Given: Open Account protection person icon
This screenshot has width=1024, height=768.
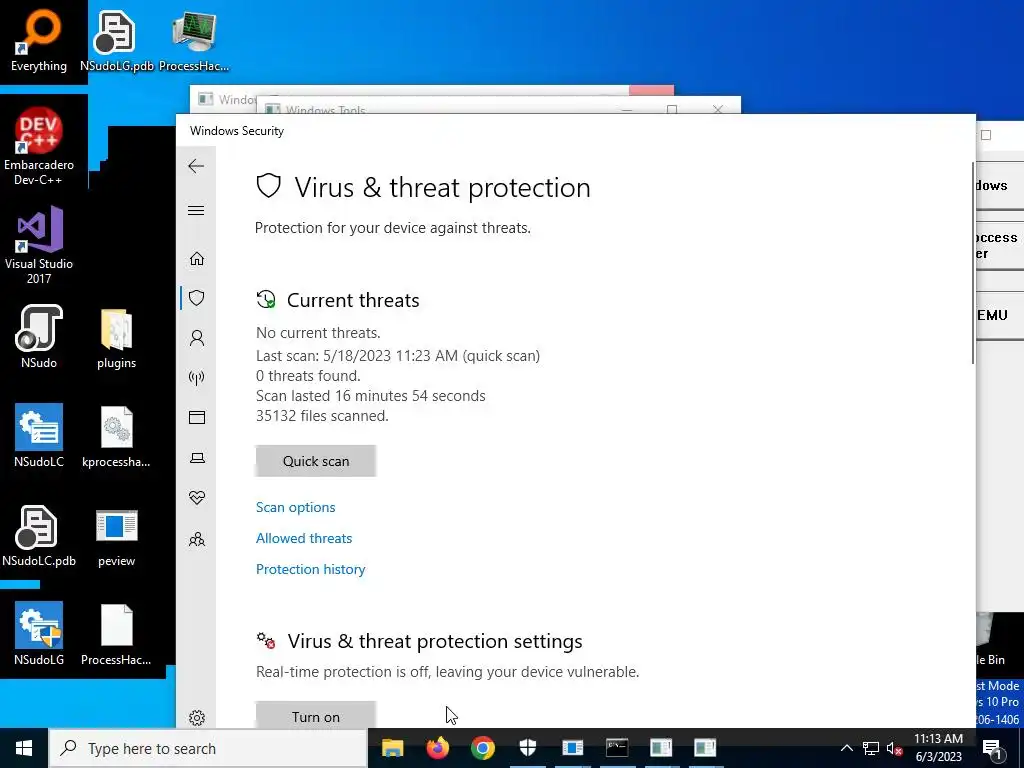Looking at the screenshot, I should tap(197, 338).
